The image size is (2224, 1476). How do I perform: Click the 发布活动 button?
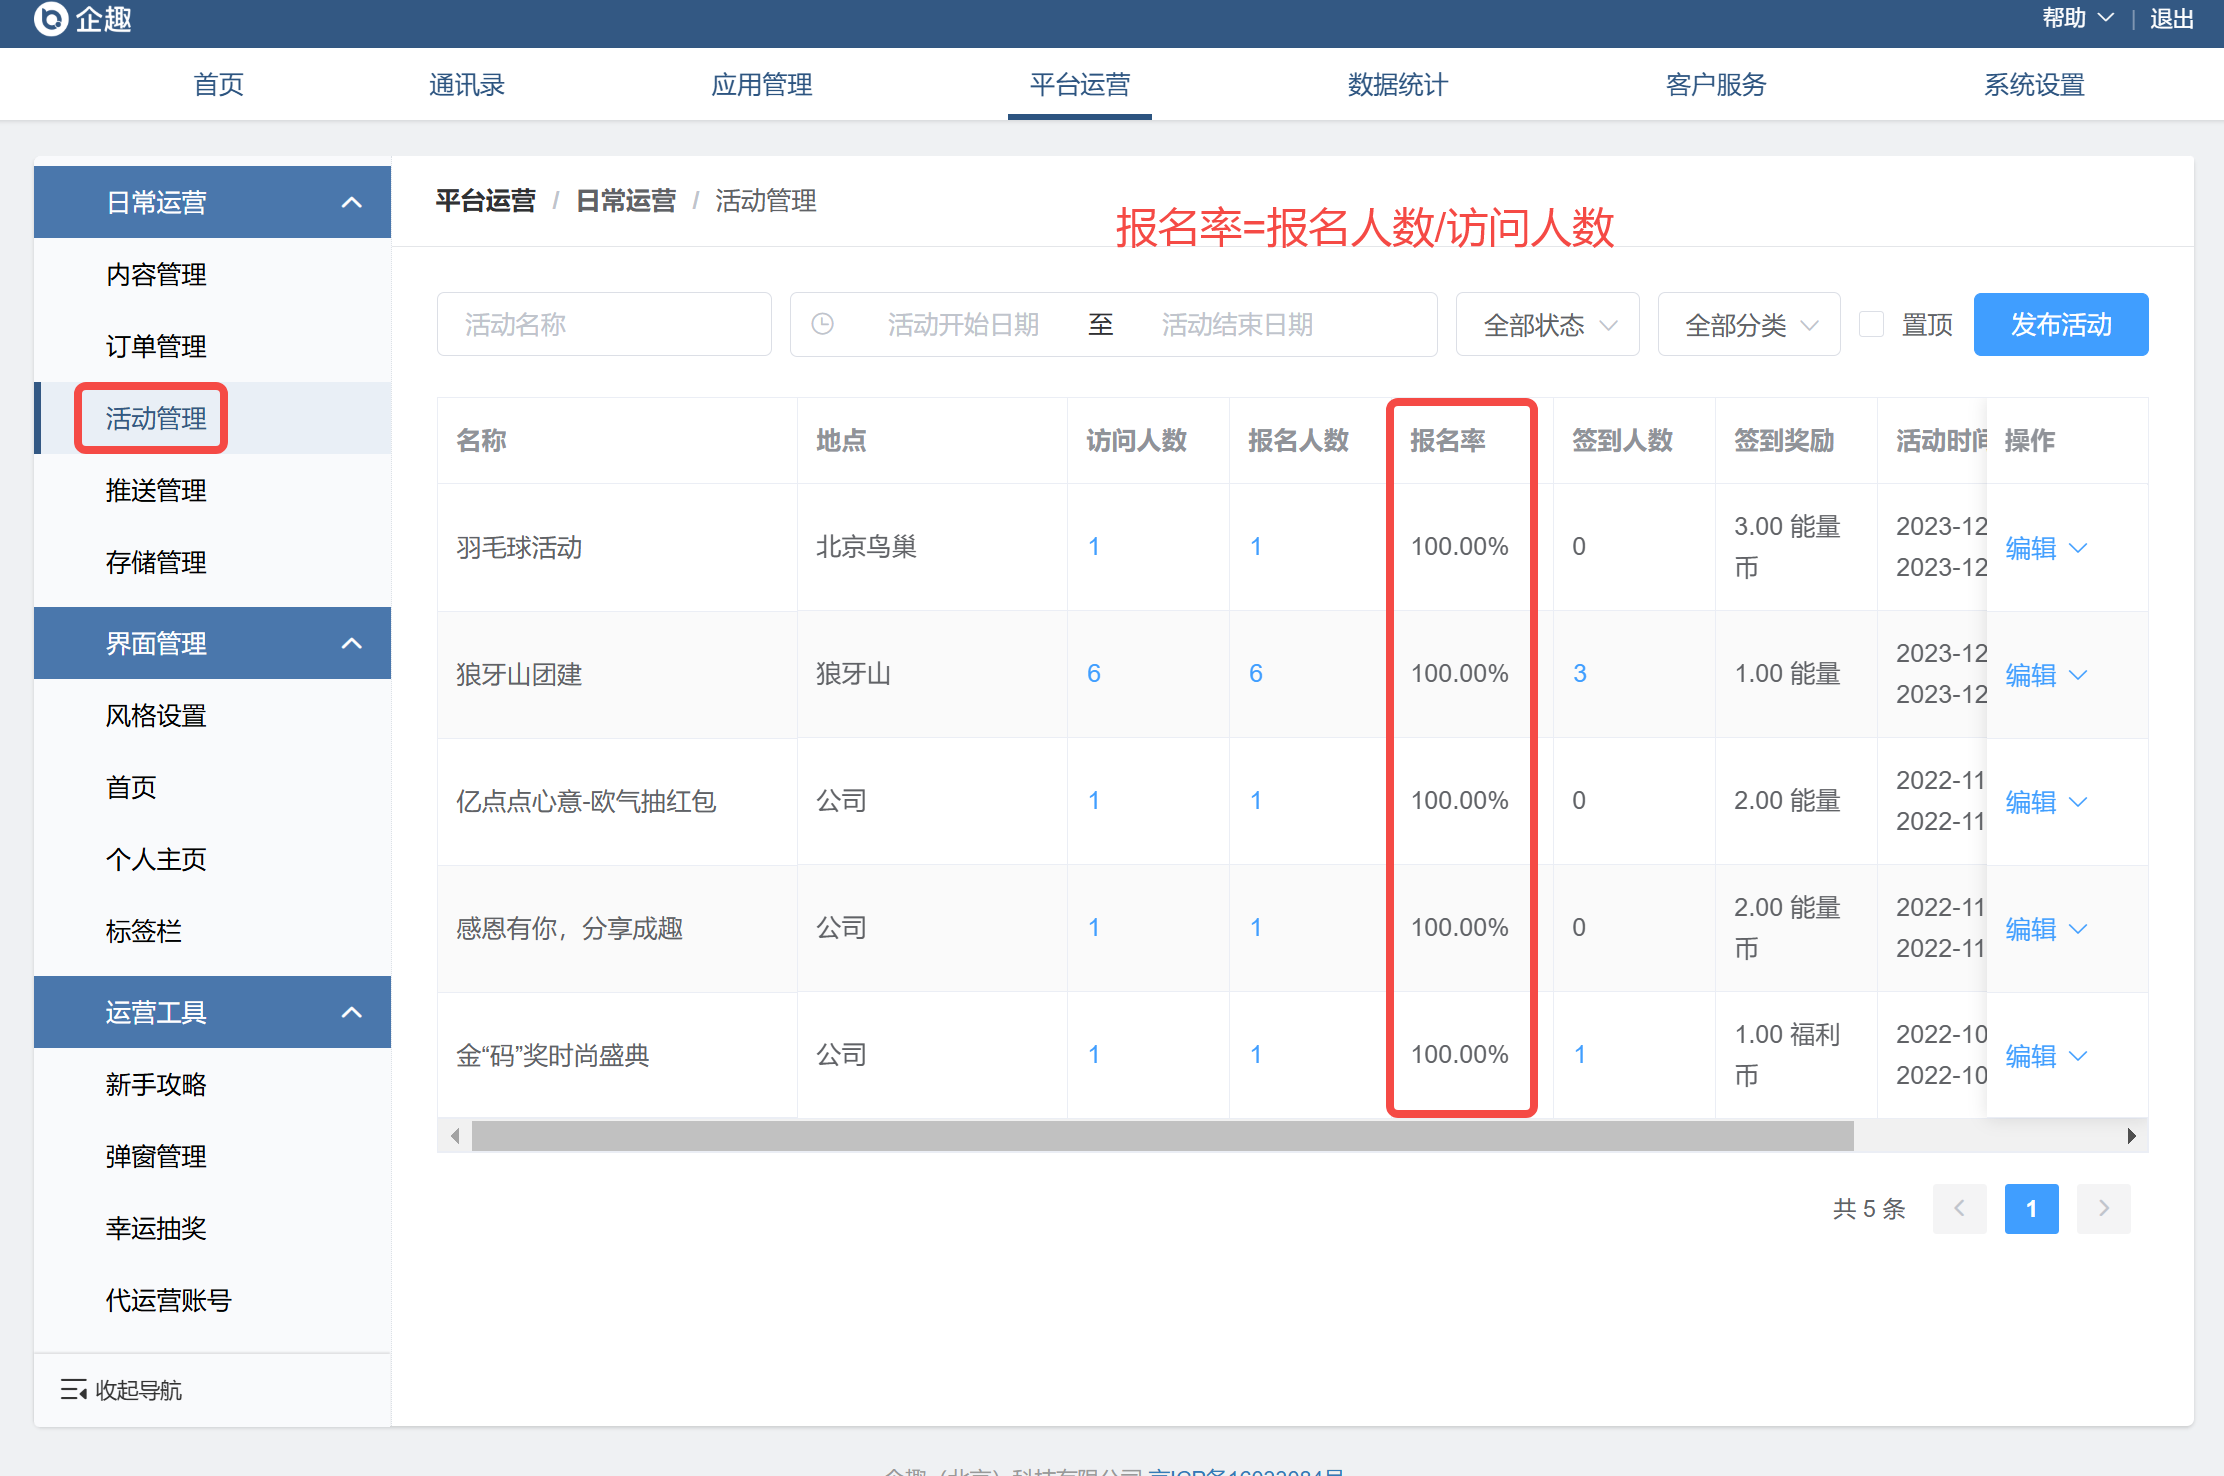(x=2060, y=324)
